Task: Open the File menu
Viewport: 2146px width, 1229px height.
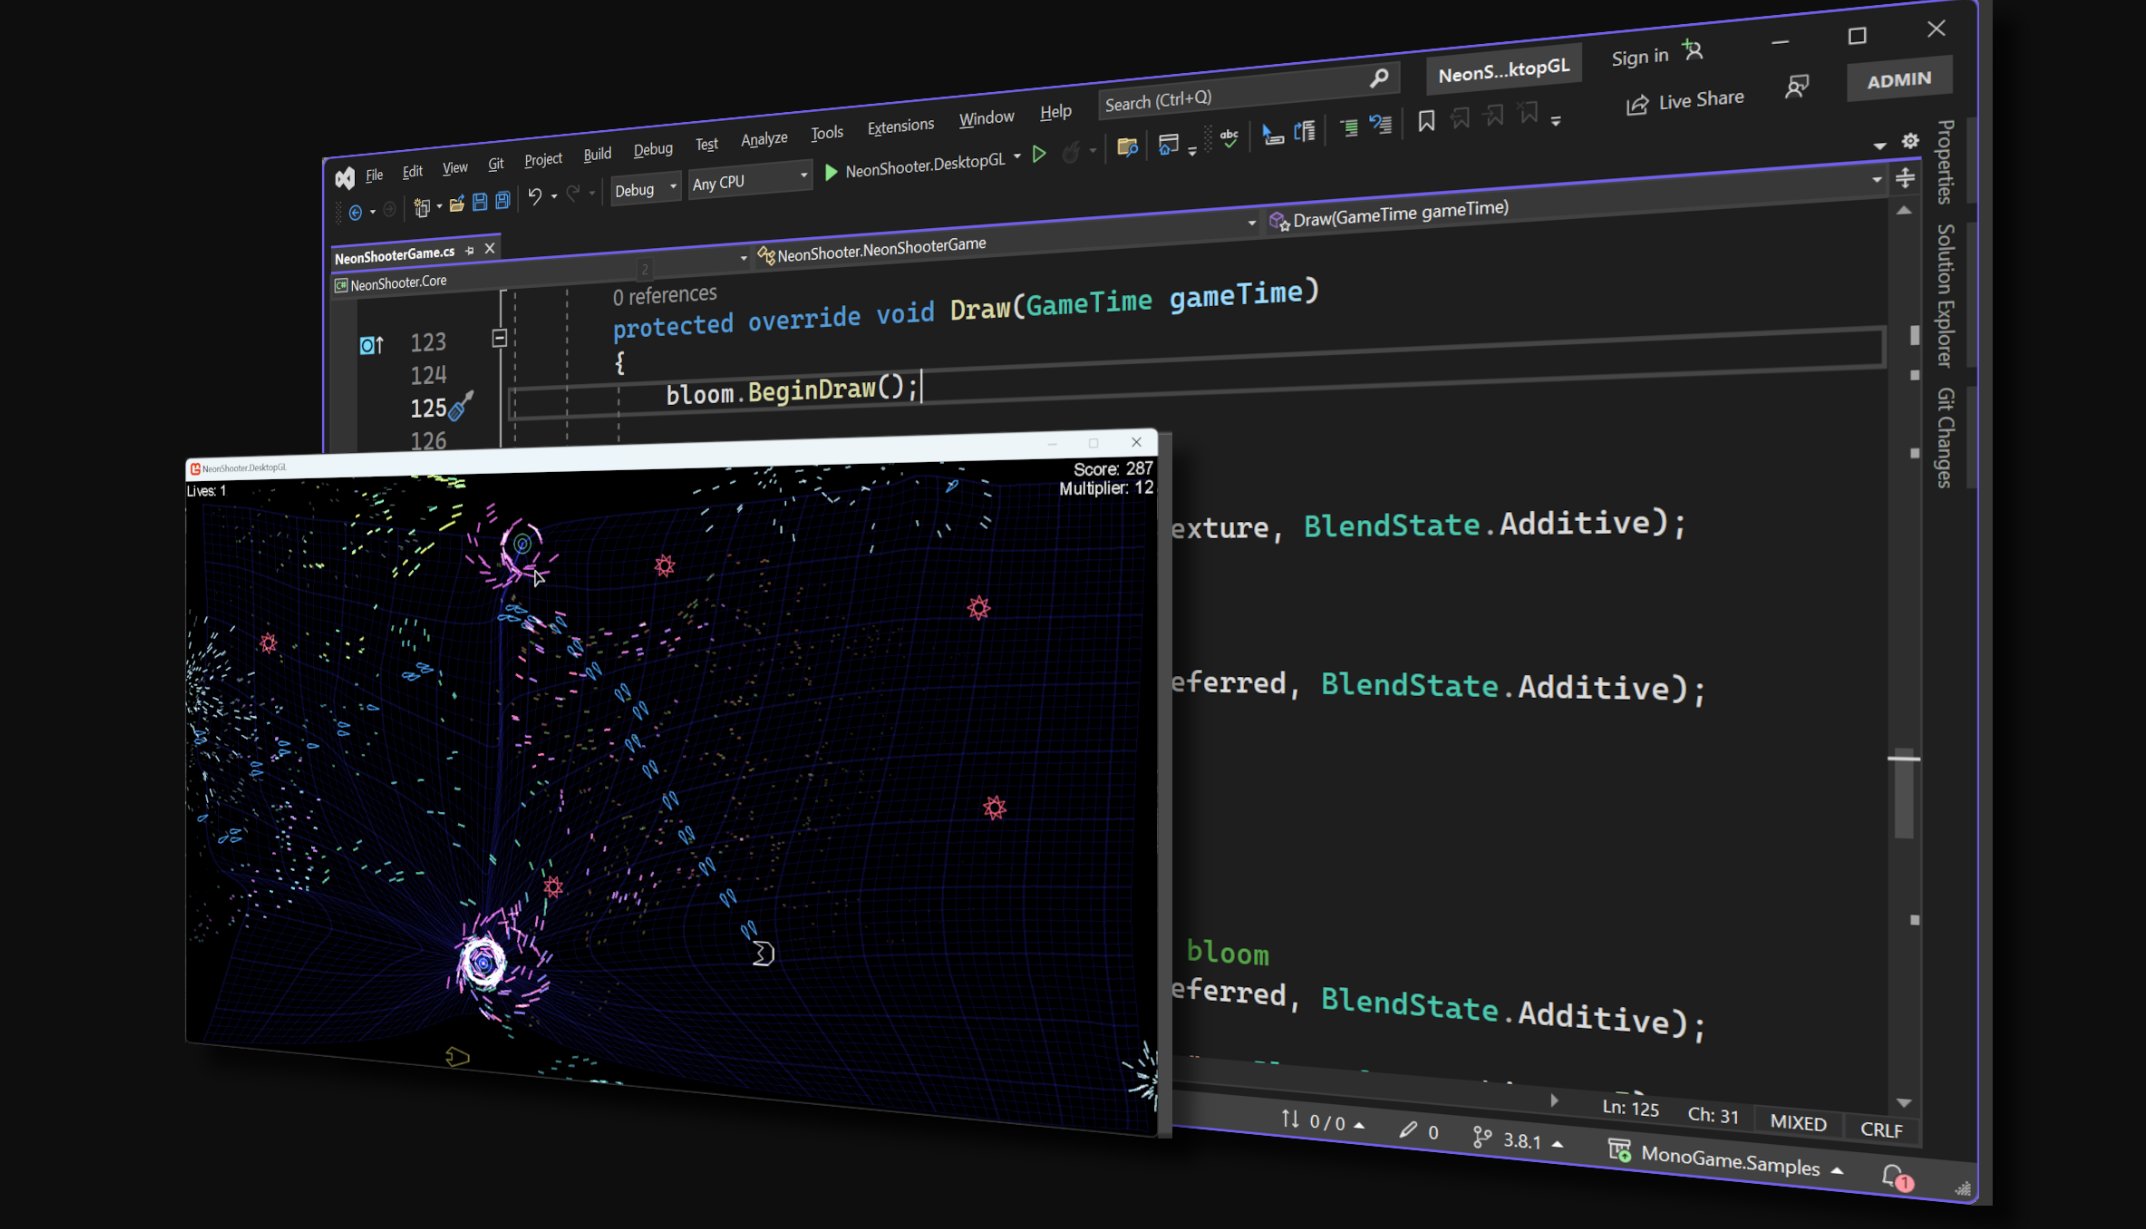Action: click(x=374, y=175)
